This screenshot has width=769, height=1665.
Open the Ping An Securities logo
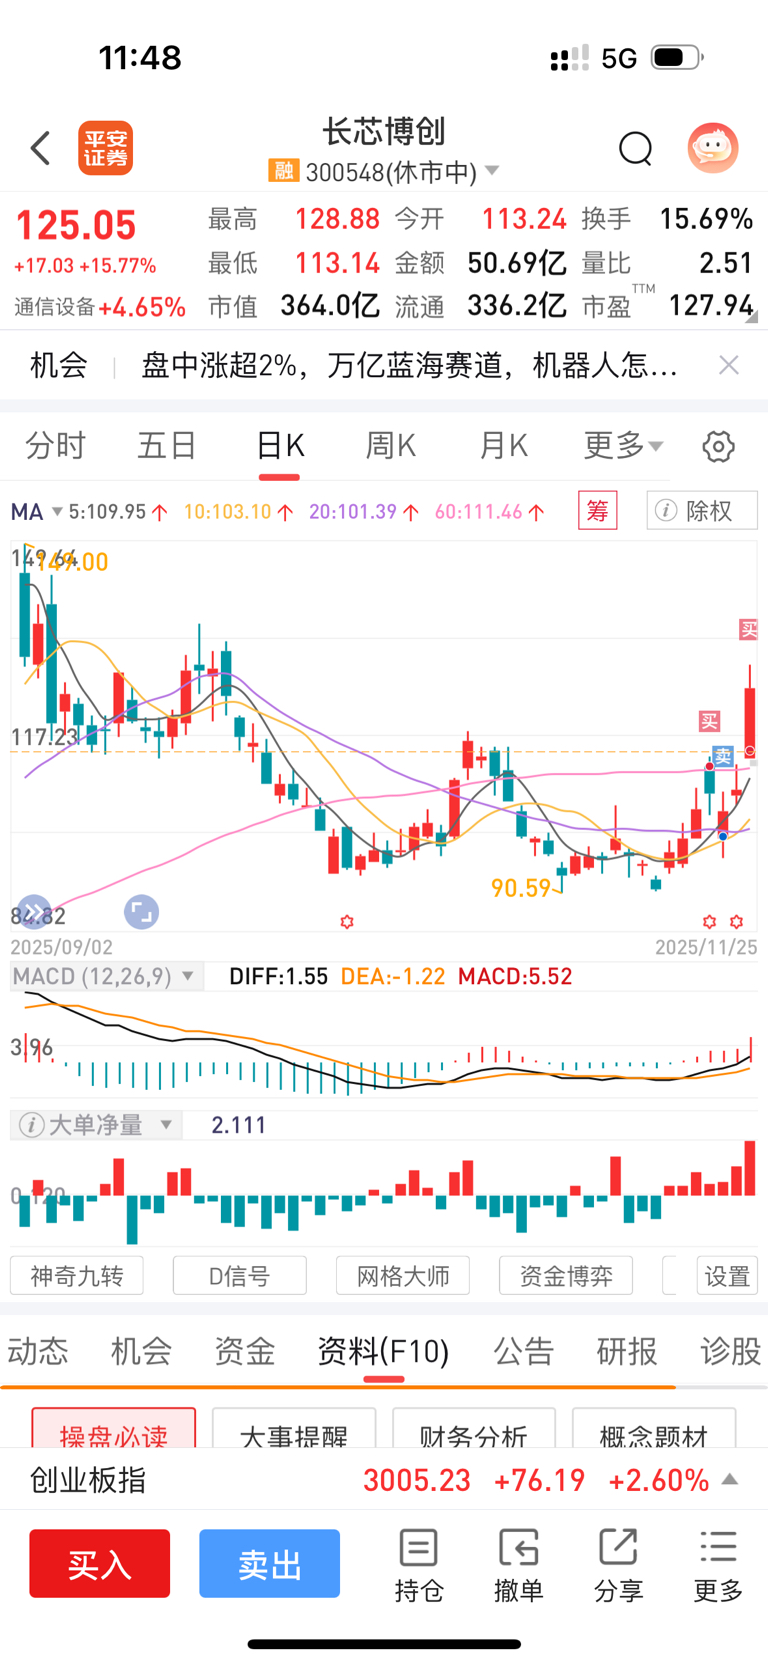pos(106,149)
